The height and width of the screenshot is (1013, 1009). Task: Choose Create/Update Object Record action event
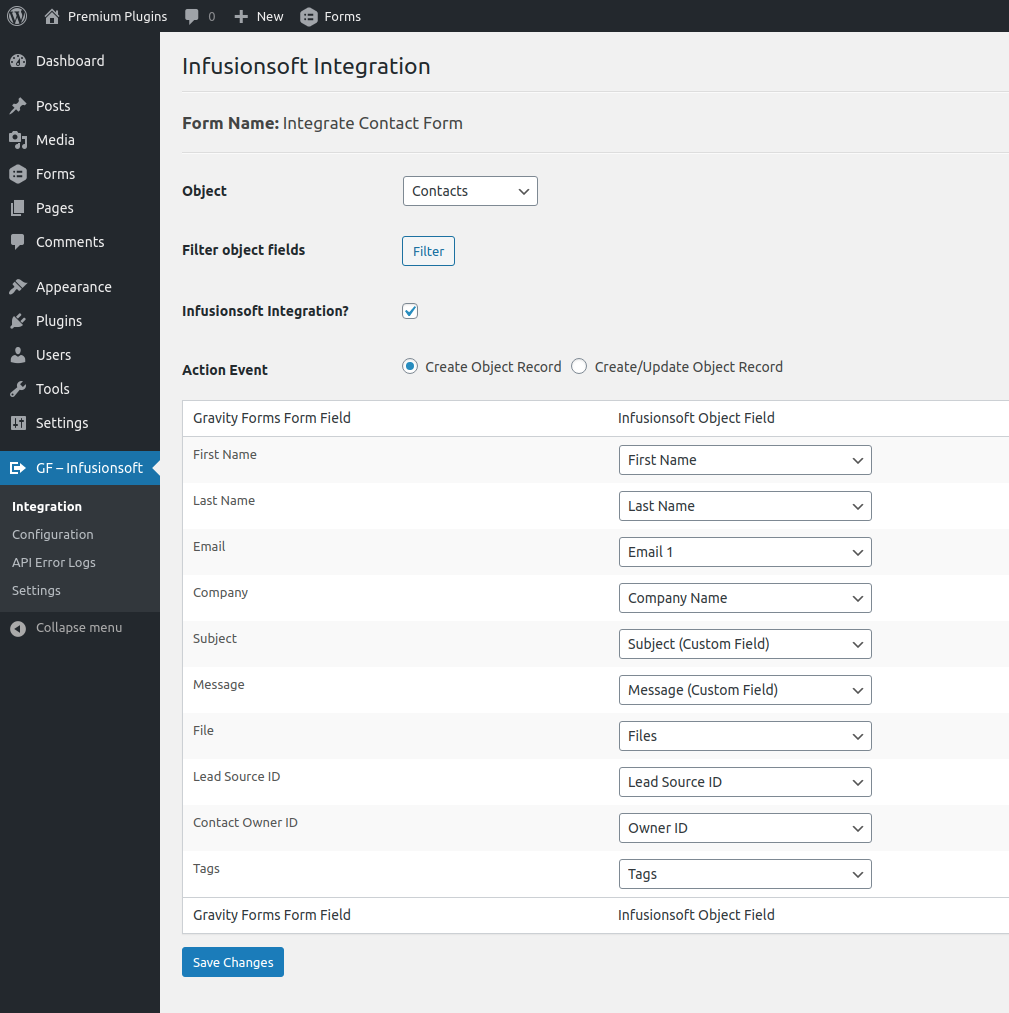click(579, 366)
